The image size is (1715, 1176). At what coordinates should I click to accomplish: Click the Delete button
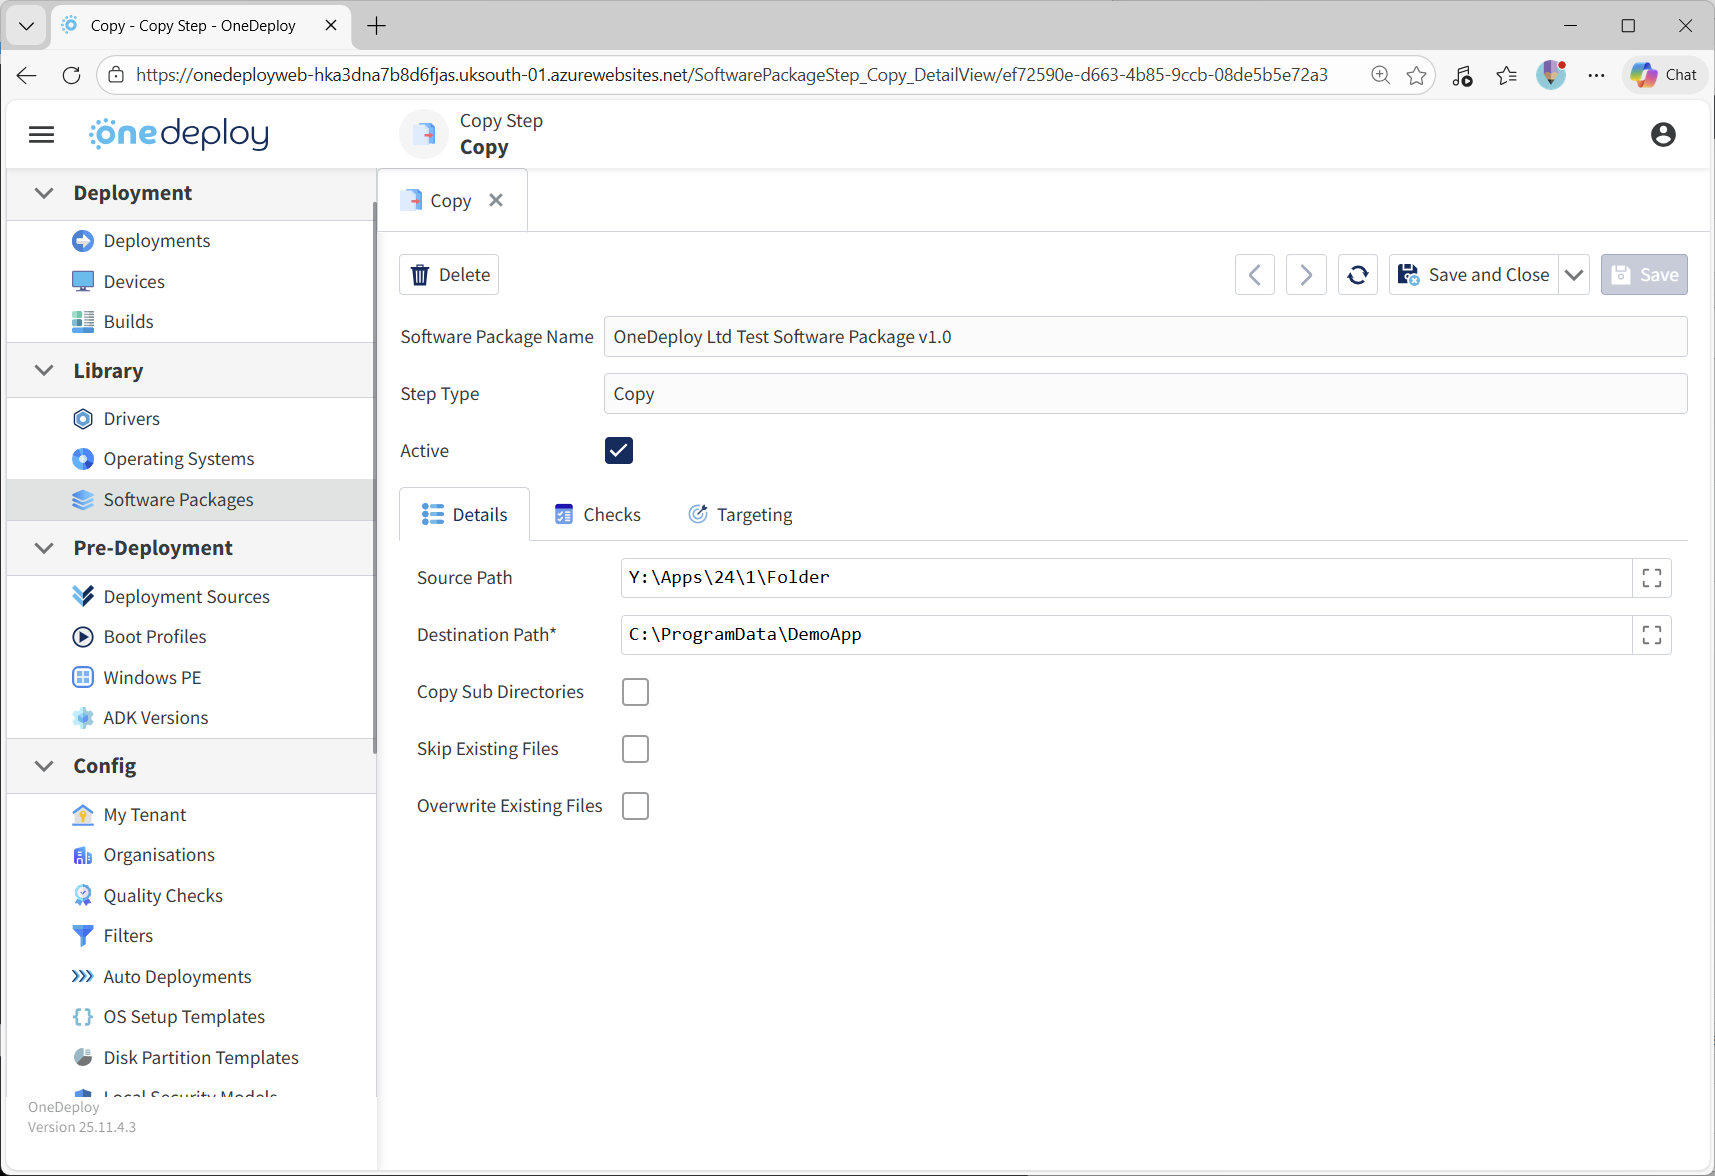(449, 275)
